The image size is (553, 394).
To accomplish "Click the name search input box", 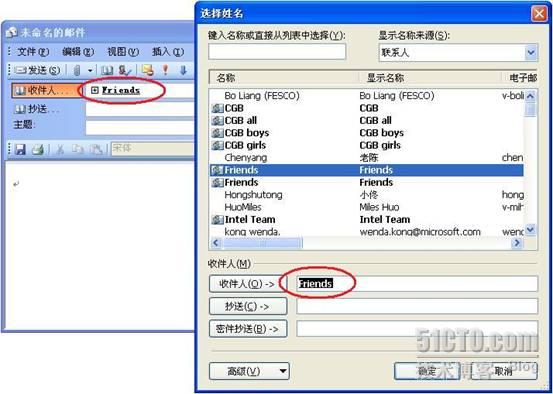I will [x=277, y=52].
